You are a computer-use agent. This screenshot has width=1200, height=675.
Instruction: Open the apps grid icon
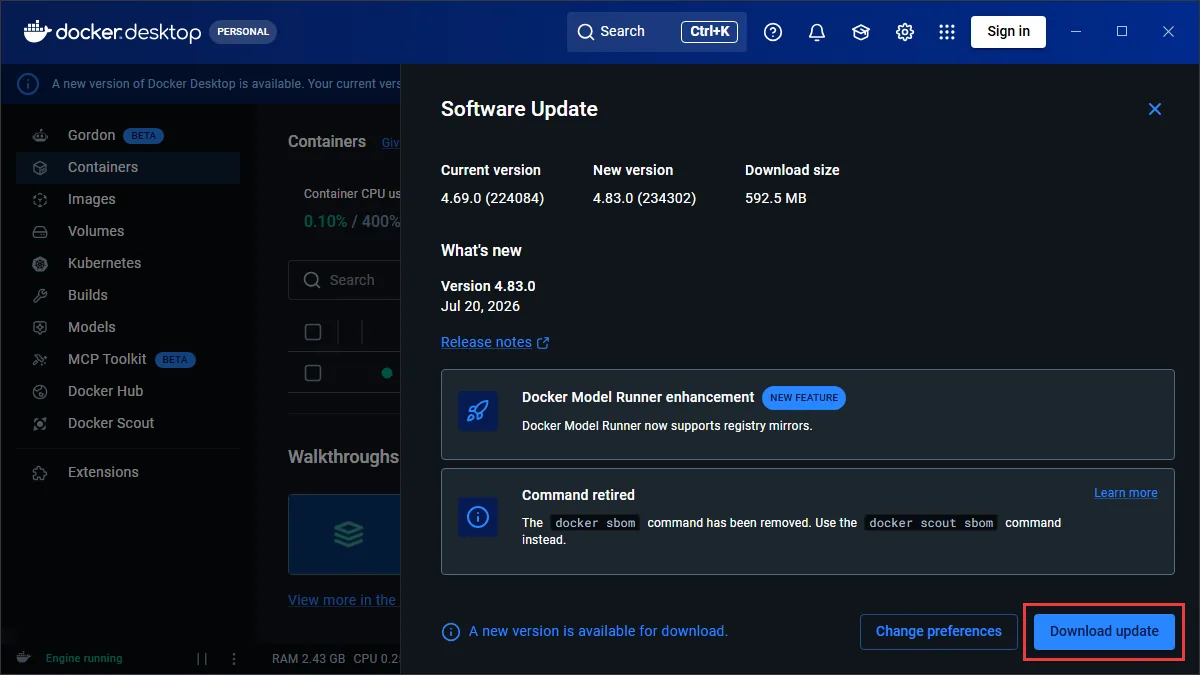[x=947, y=32]
